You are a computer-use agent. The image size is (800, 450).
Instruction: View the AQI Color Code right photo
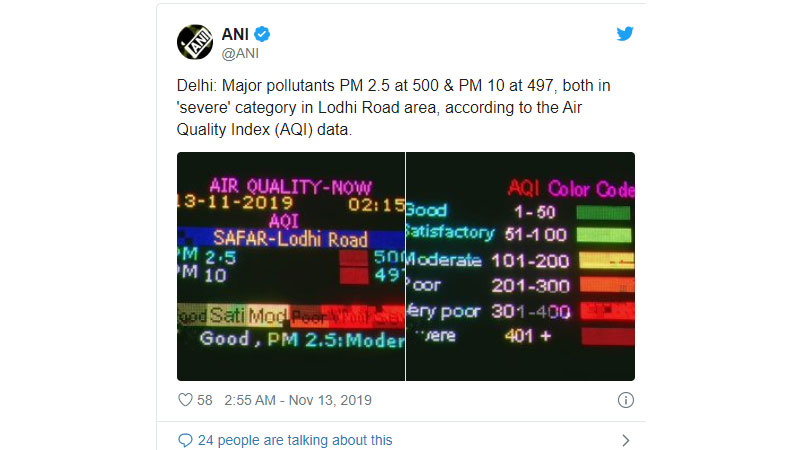click(520, 266)
